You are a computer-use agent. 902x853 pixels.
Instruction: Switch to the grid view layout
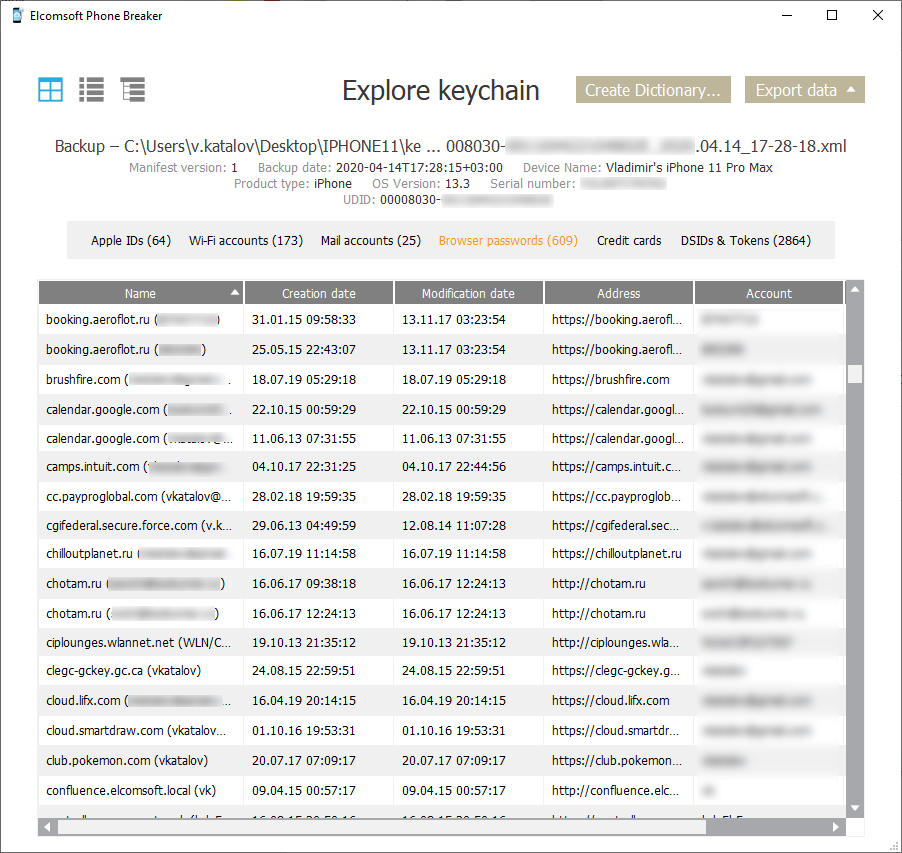point(50,89)
